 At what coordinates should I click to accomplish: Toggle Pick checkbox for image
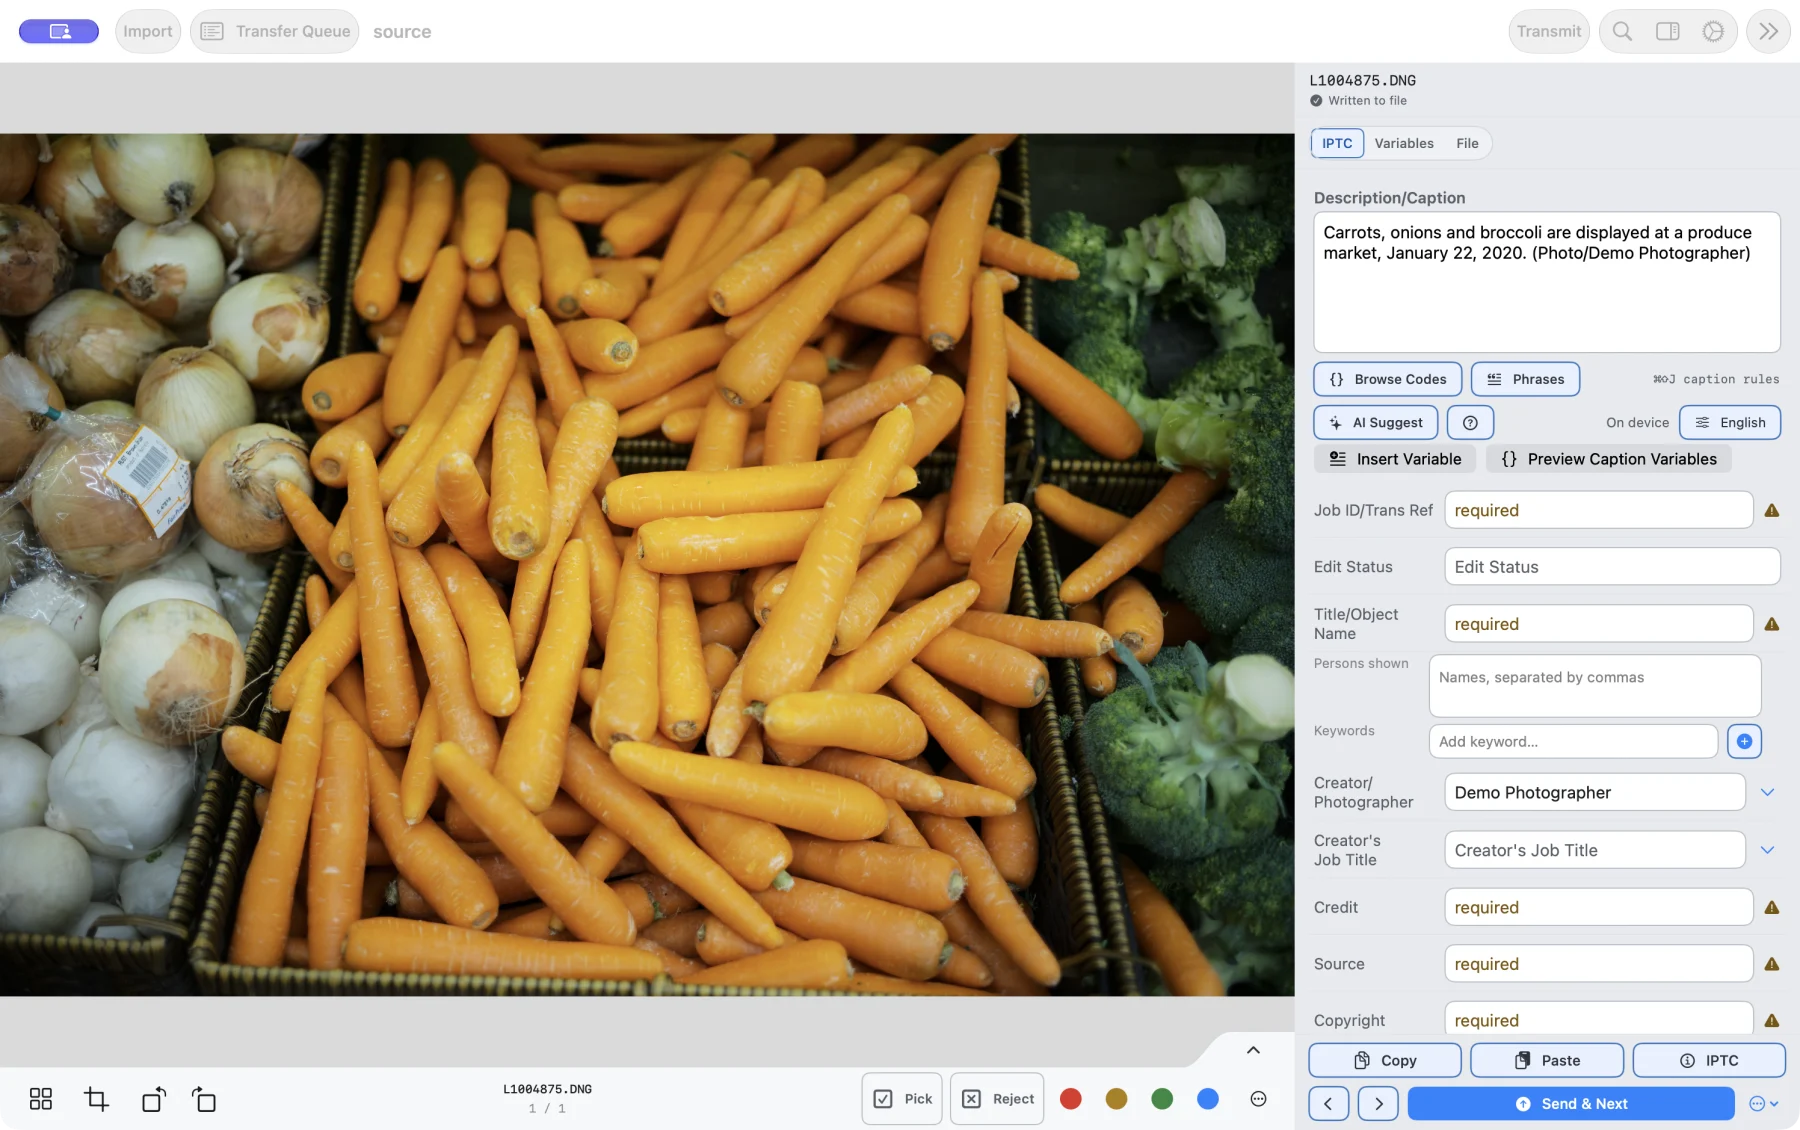[x=902, y=1099]
